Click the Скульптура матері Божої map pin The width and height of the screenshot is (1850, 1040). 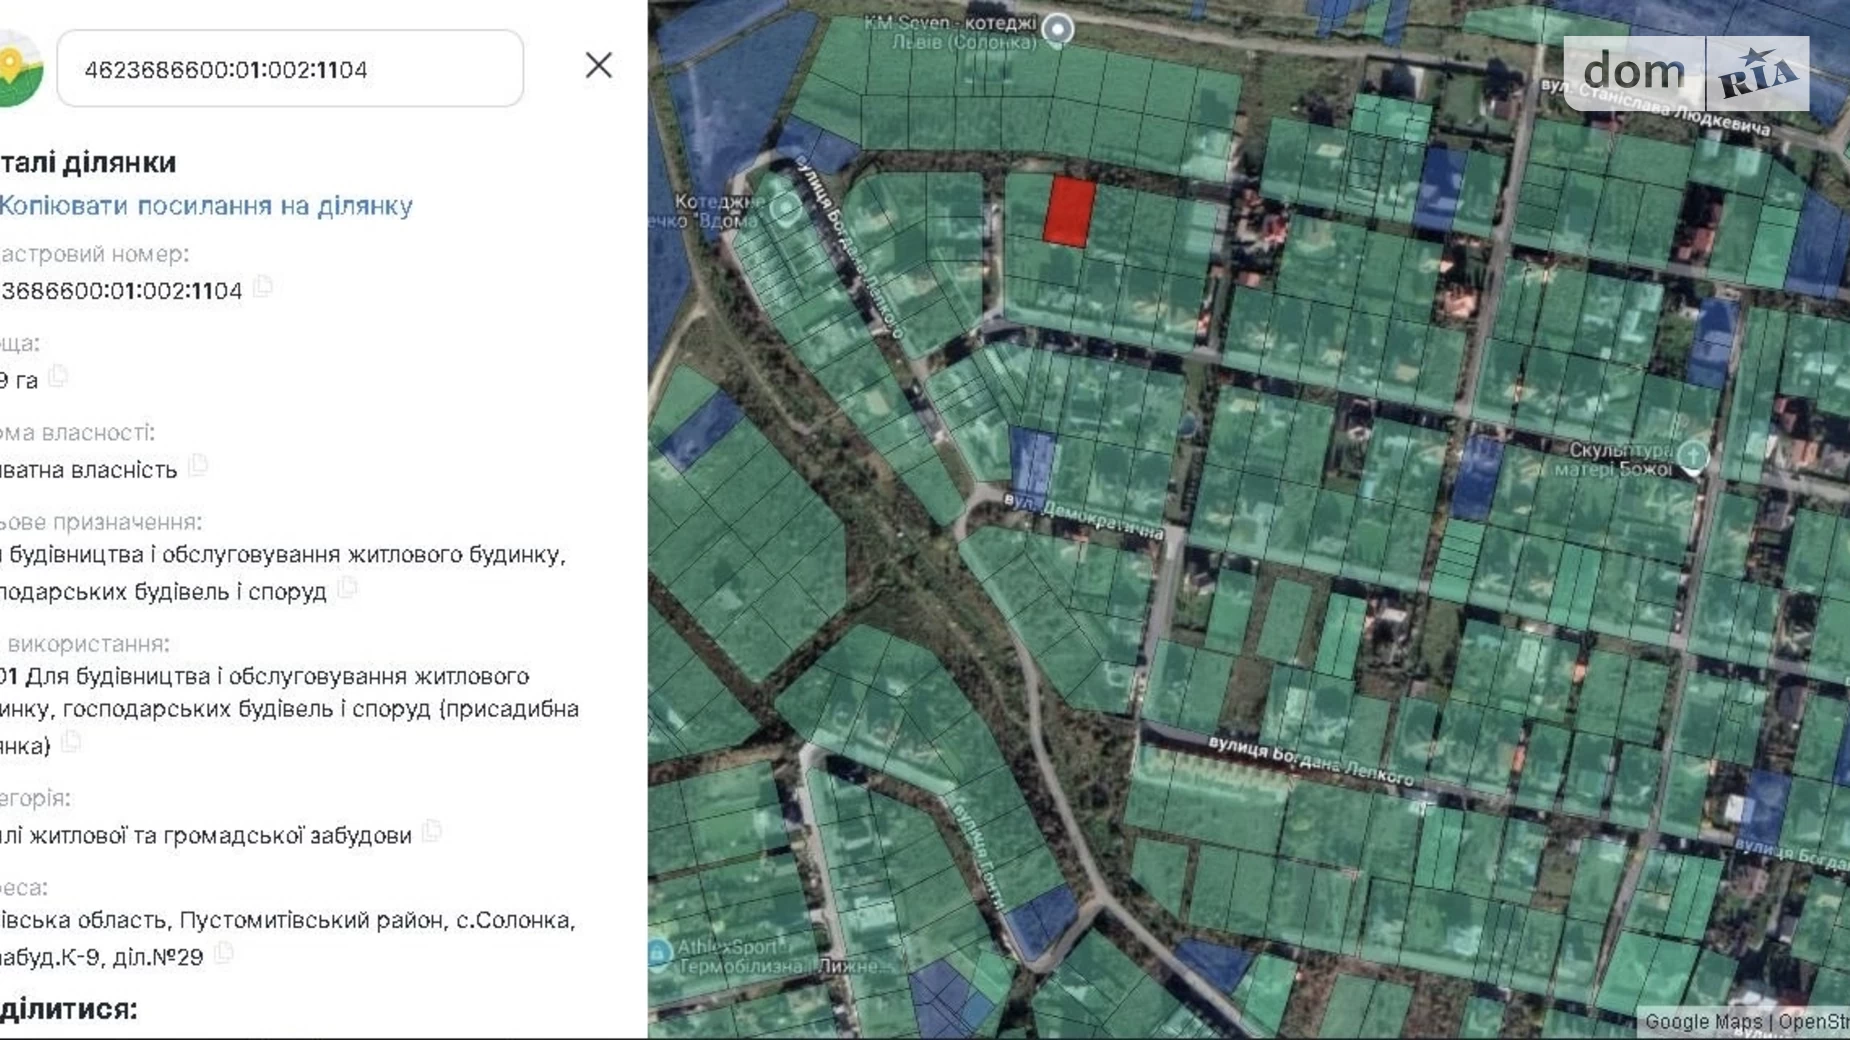pyautogui.click(x=1692, y=457)
